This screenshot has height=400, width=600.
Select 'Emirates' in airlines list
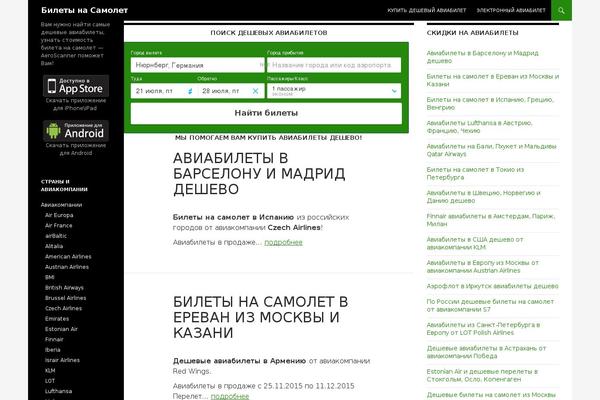[57, 318]
